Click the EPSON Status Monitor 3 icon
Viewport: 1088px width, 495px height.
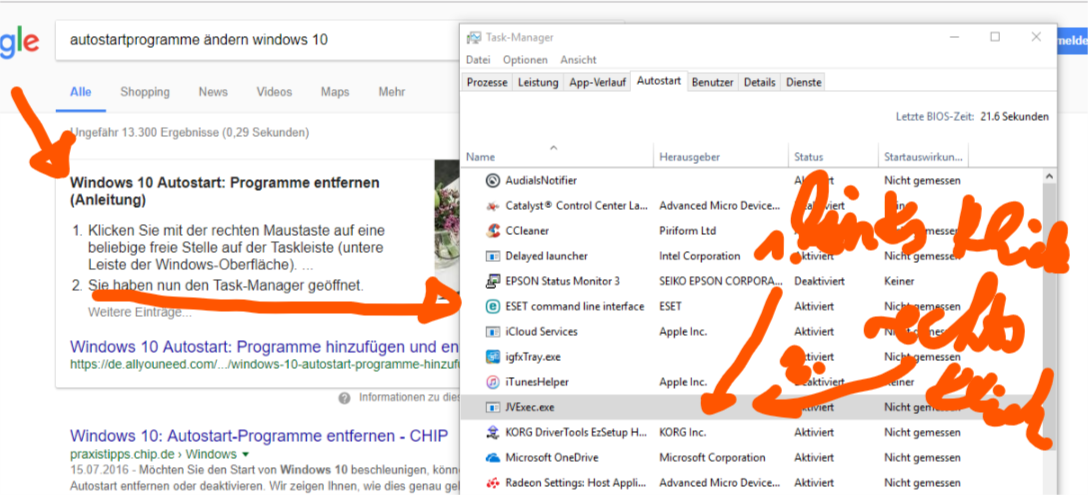coord(493,281)
